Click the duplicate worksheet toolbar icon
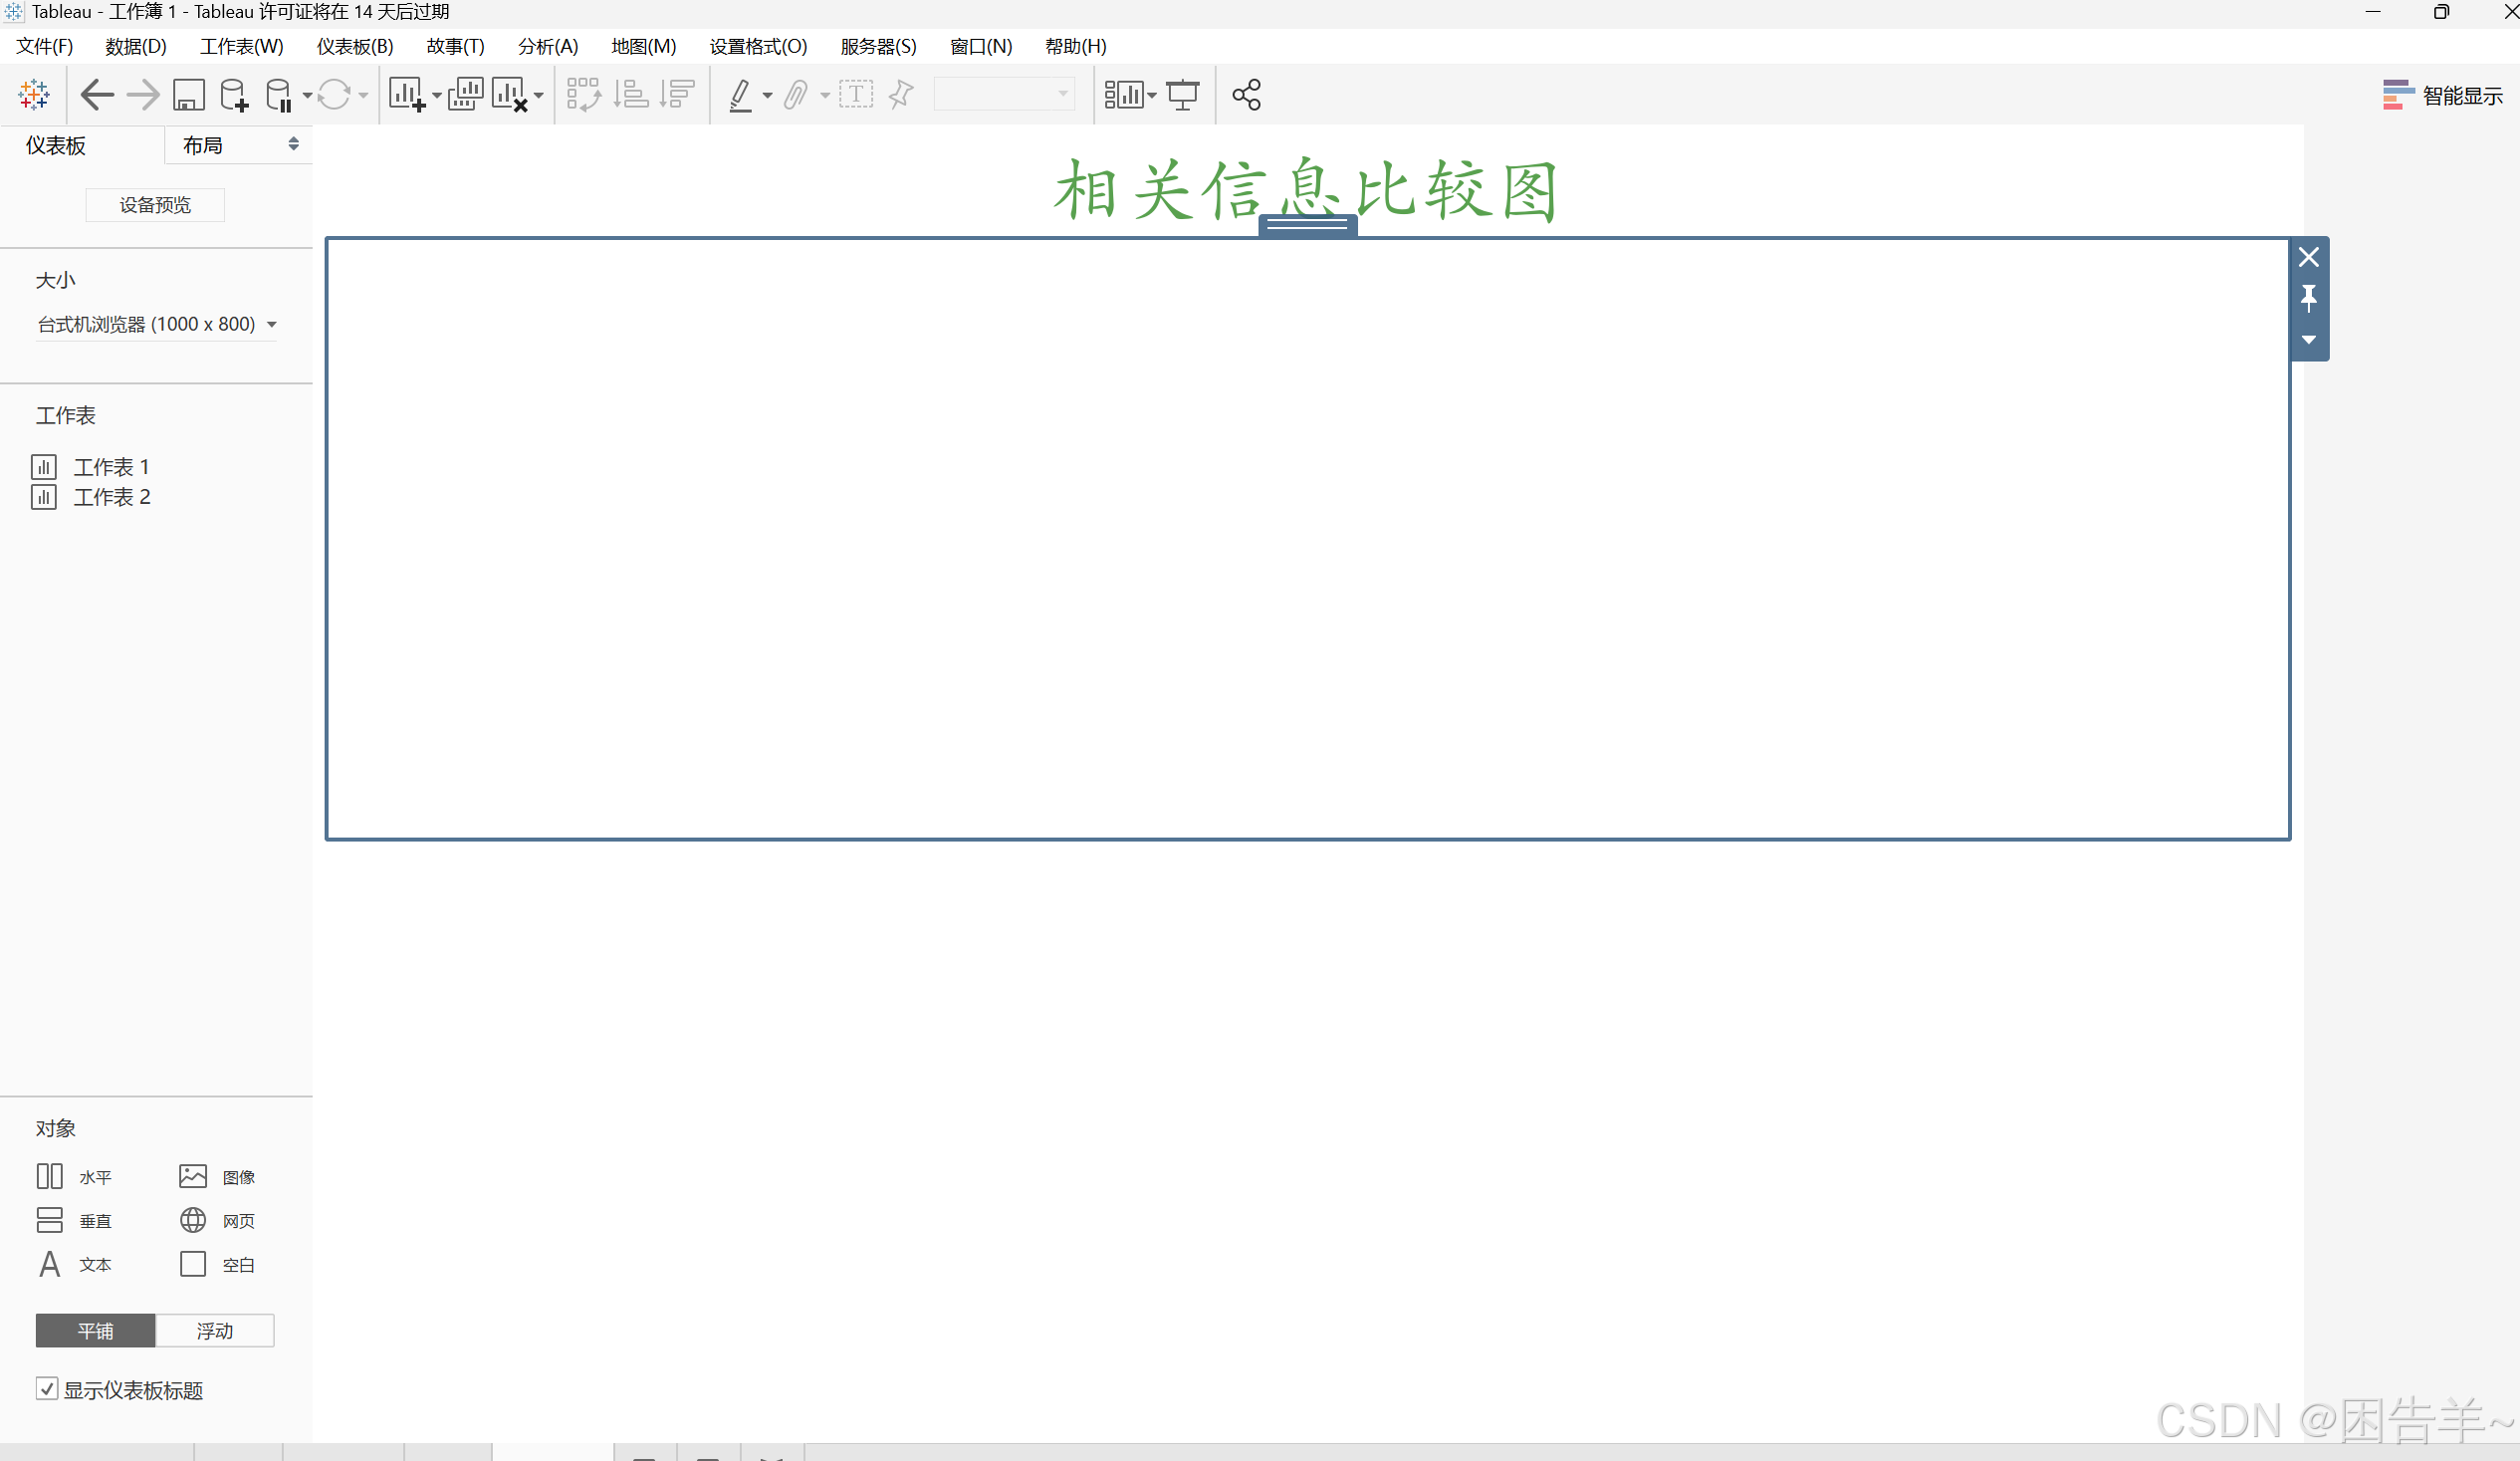 click(x=465, y=95)
